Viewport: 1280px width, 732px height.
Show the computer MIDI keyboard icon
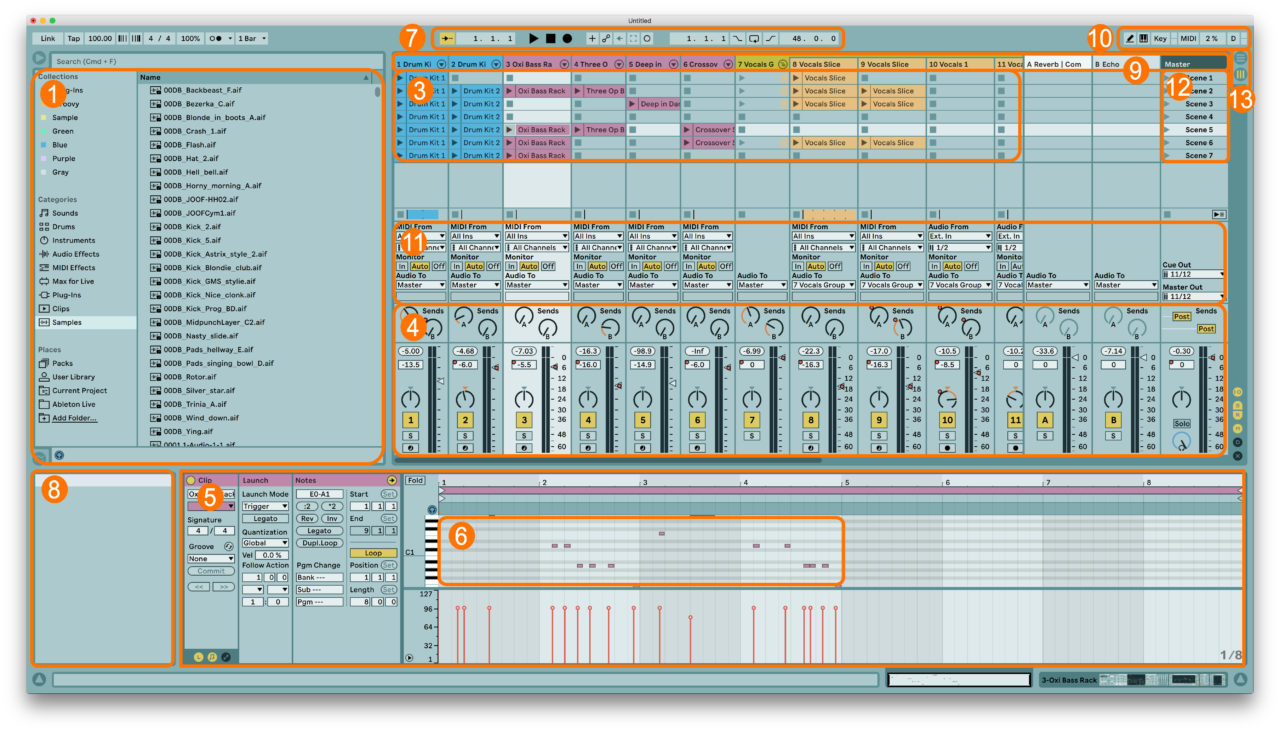click(x=1144, y=39)
